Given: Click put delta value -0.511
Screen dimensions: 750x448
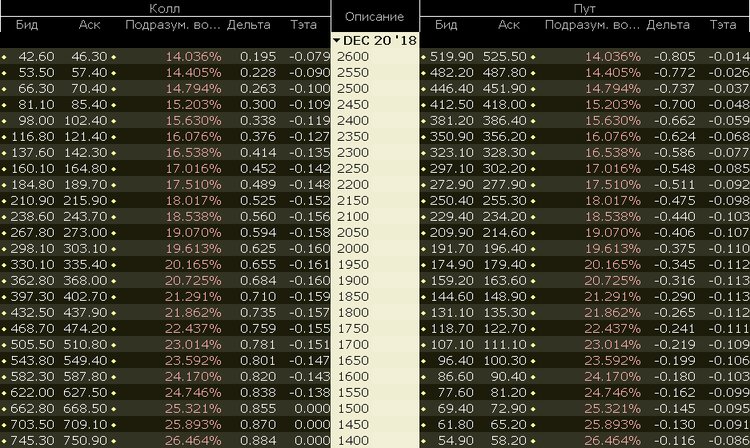Looking at the screenshot, I should pos(675,185).
